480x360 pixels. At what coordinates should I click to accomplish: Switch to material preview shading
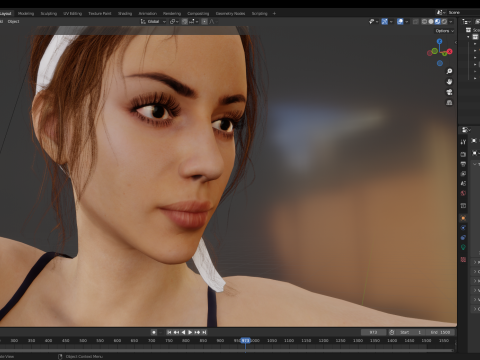438,21
